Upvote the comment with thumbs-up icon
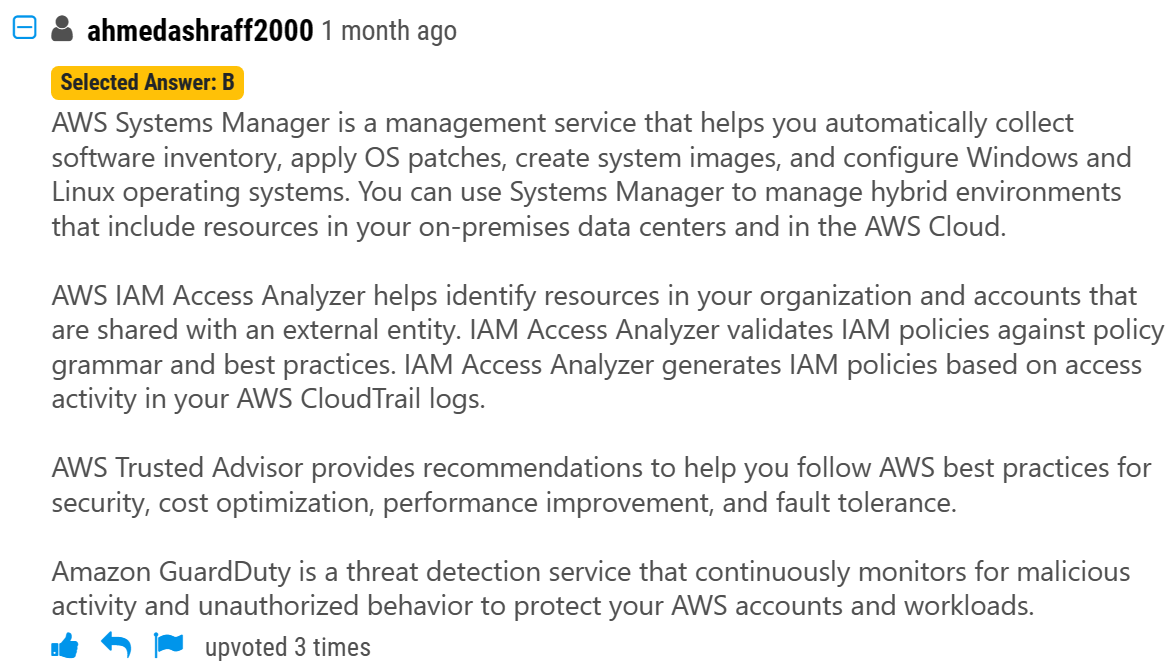 (64, 646)
